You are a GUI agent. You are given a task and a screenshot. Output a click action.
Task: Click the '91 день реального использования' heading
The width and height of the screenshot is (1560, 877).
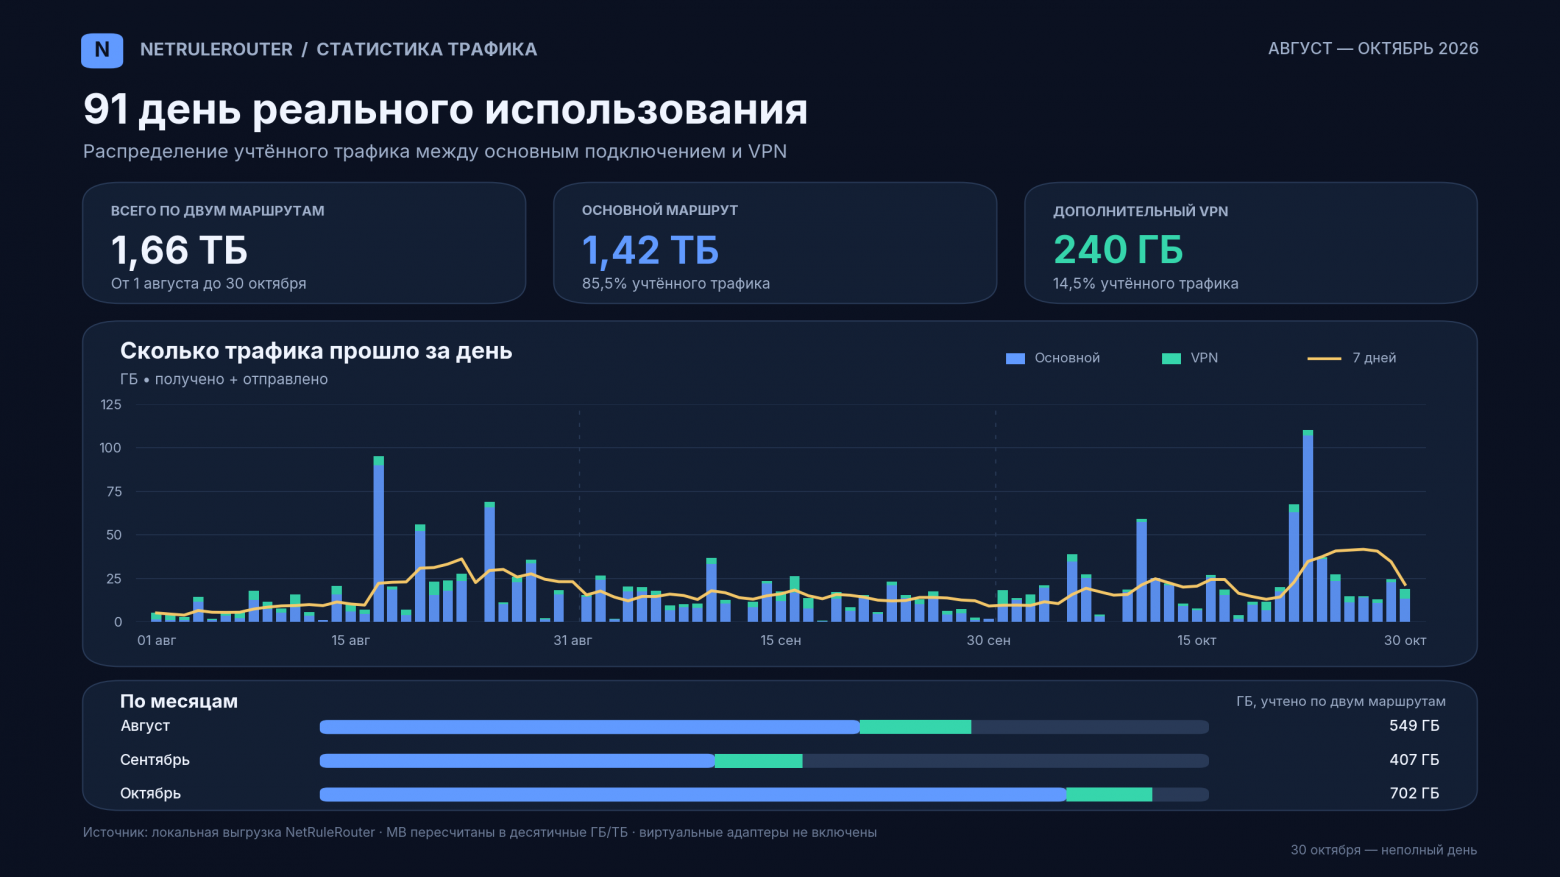point(445,109)
